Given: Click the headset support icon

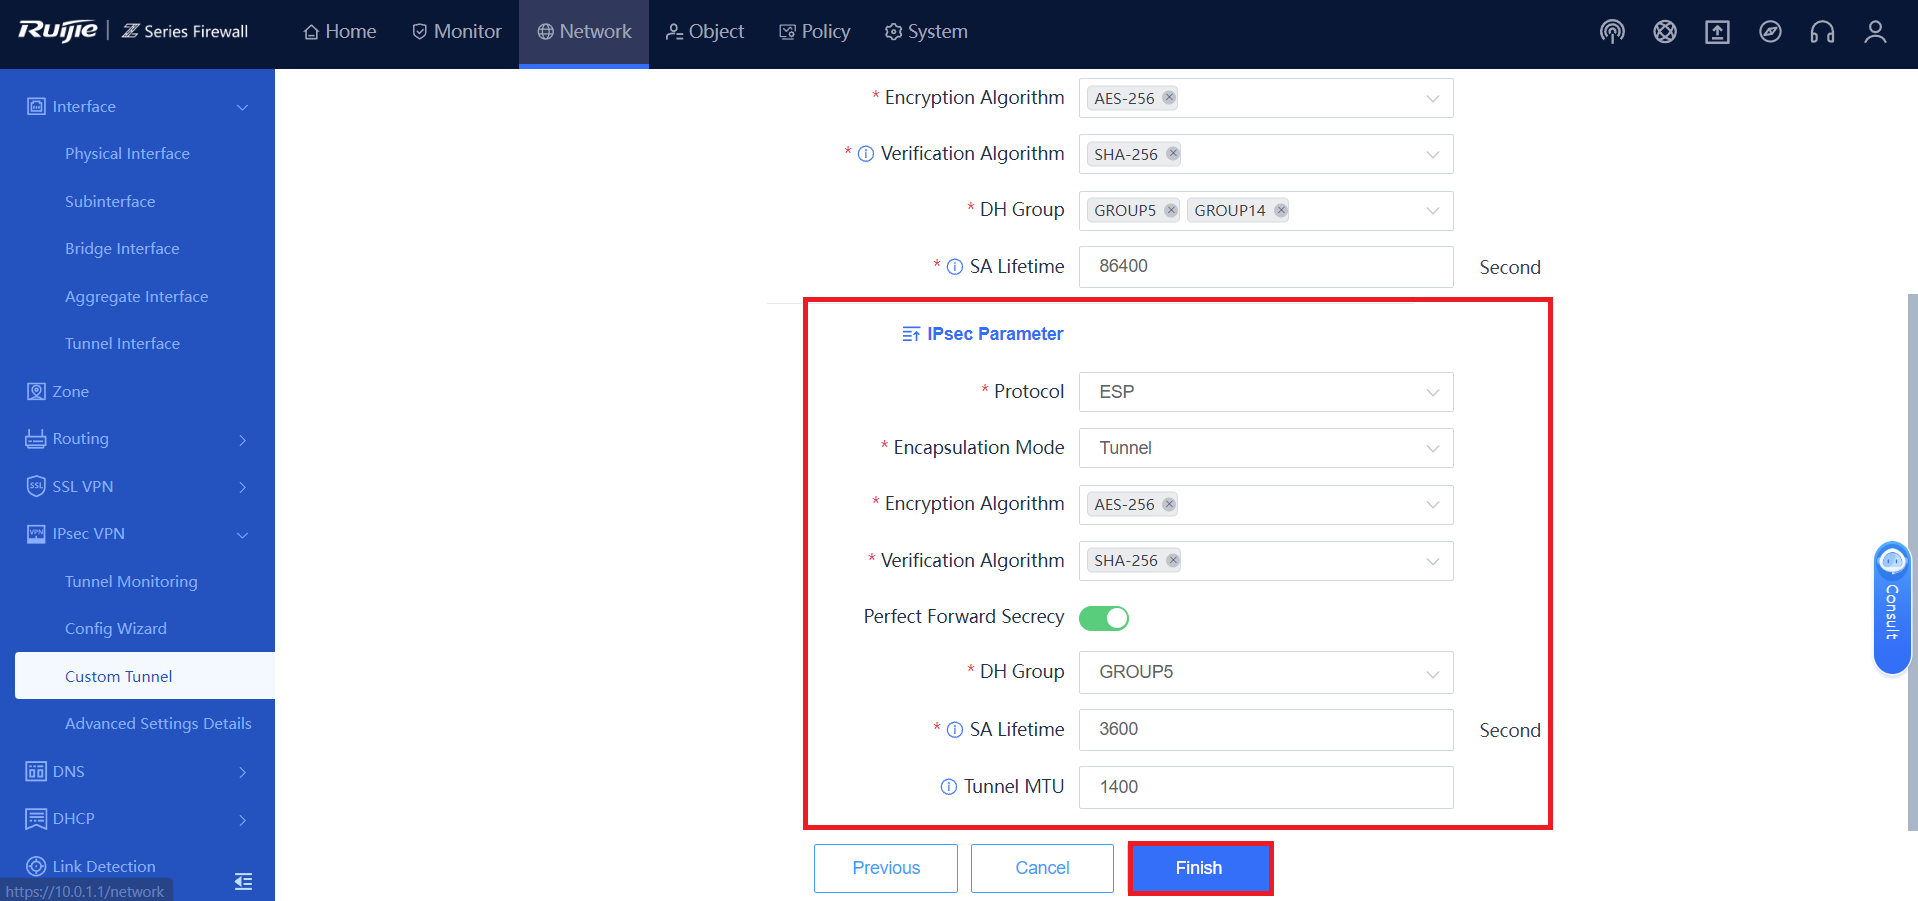Looking at the screenshot, I should (x=1822, y=32).
